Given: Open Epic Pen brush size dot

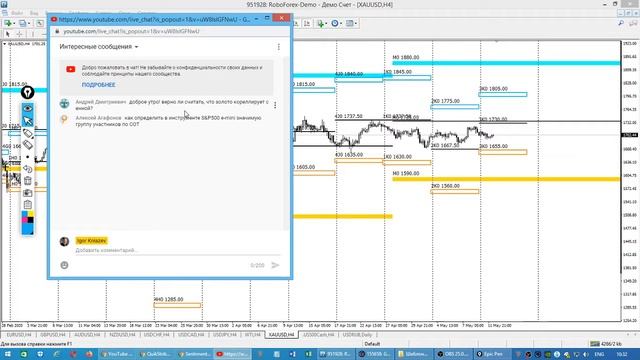Looking at the screenshot, I should point(27,157).
